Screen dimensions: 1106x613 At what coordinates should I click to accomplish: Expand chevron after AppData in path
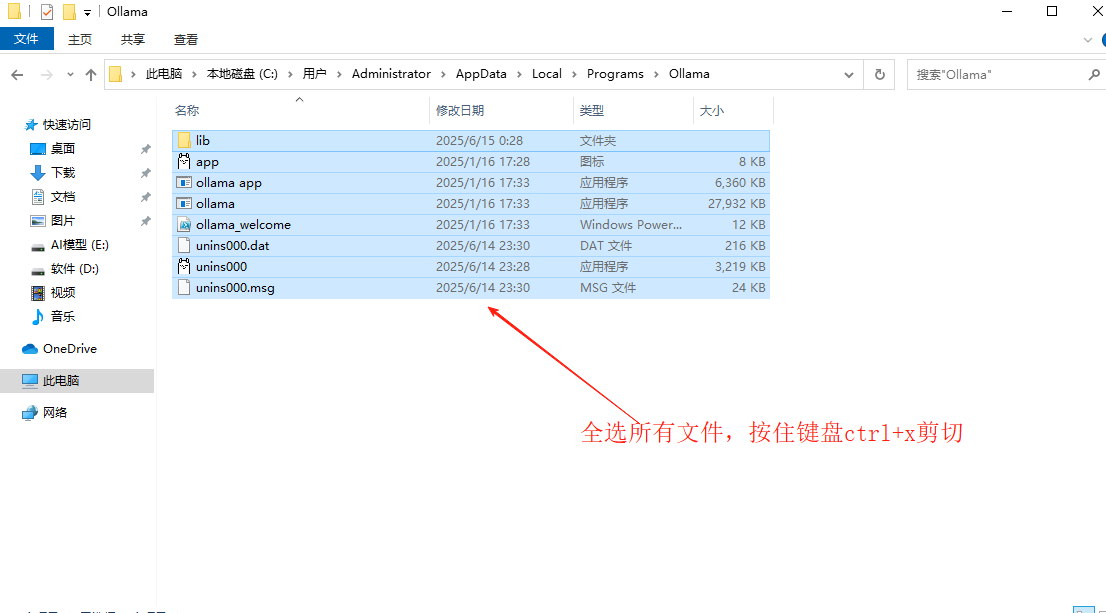tap(519, 74)
